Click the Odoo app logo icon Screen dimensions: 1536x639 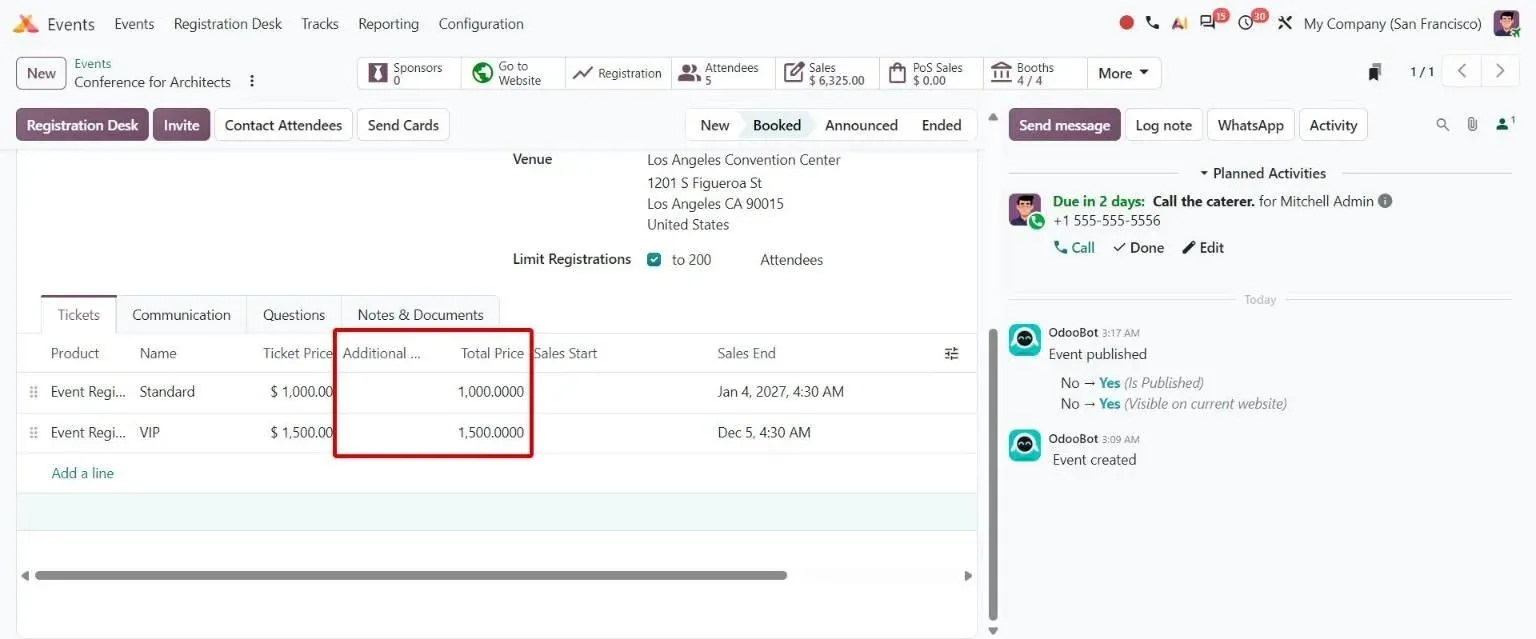pos(25,23)
